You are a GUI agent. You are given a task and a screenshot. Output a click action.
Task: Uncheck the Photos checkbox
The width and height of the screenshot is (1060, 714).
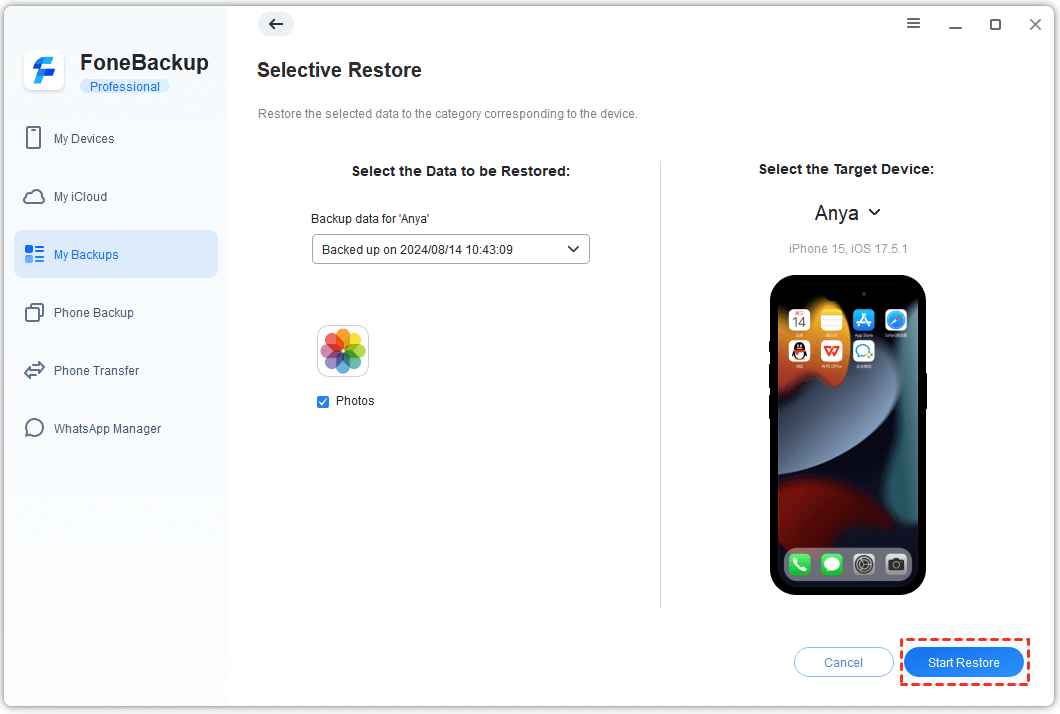(323, 402)
